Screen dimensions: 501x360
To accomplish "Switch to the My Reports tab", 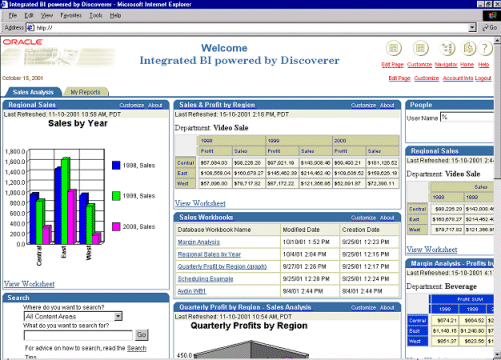I will click(x=85, y=92).
